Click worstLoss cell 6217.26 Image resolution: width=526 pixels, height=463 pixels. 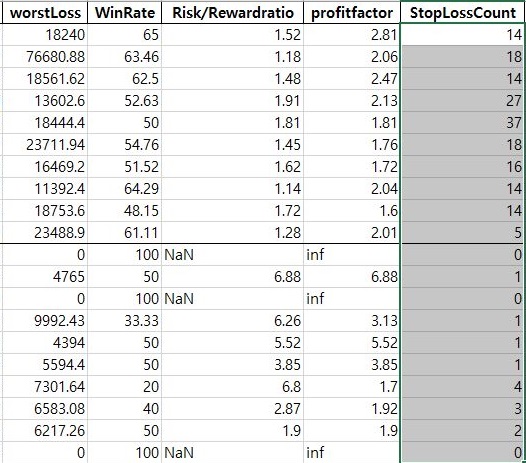[x=45, y=430]
